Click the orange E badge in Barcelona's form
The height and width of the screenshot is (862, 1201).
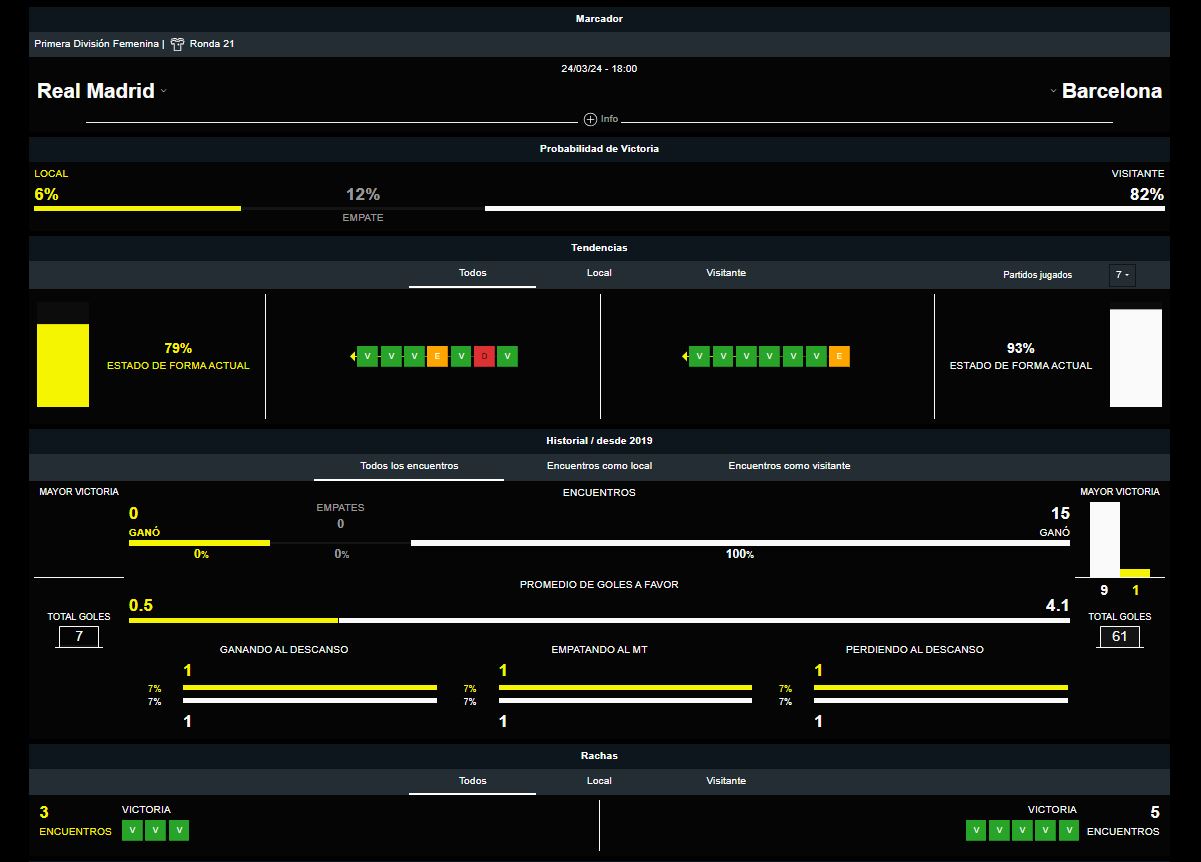coord(839,356)
